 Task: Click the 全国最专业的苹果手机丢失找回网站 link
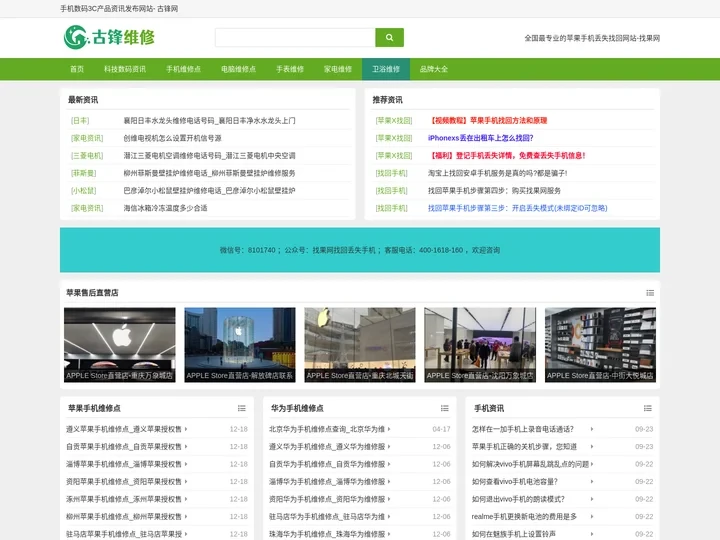point(592,38)
